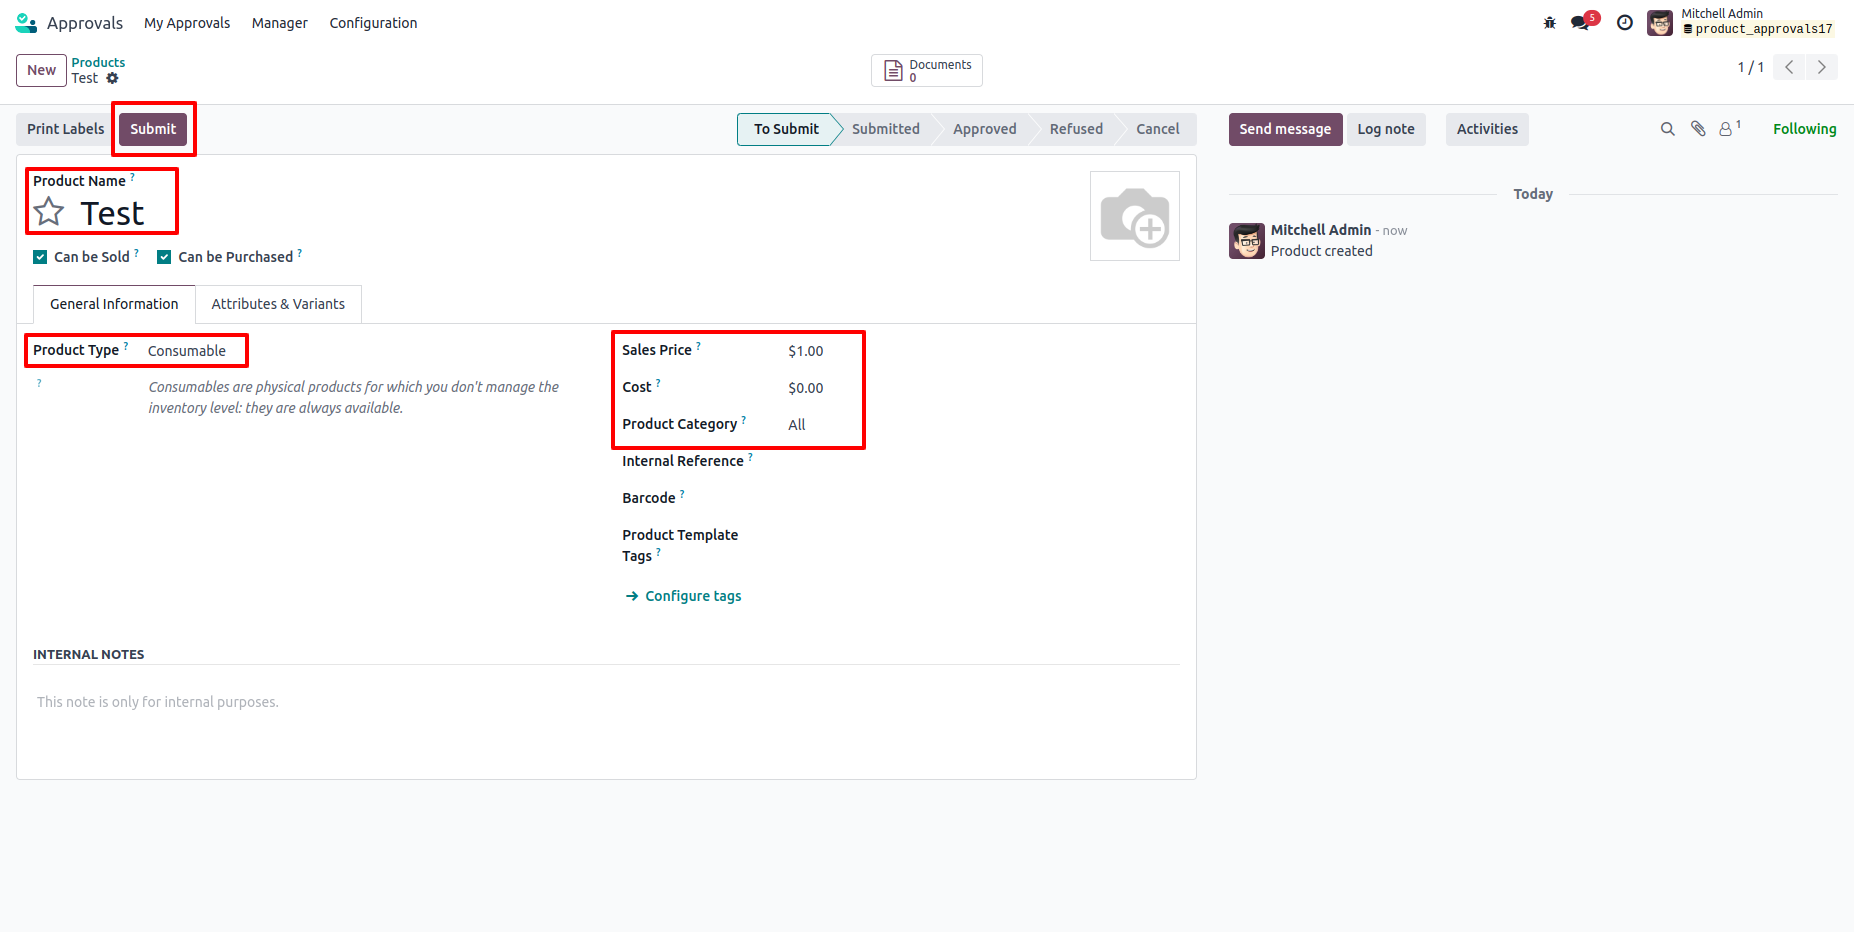Toggle Can be Purchased checkbox
This screenshot has width=1854, height=932.
pos(164,257)
